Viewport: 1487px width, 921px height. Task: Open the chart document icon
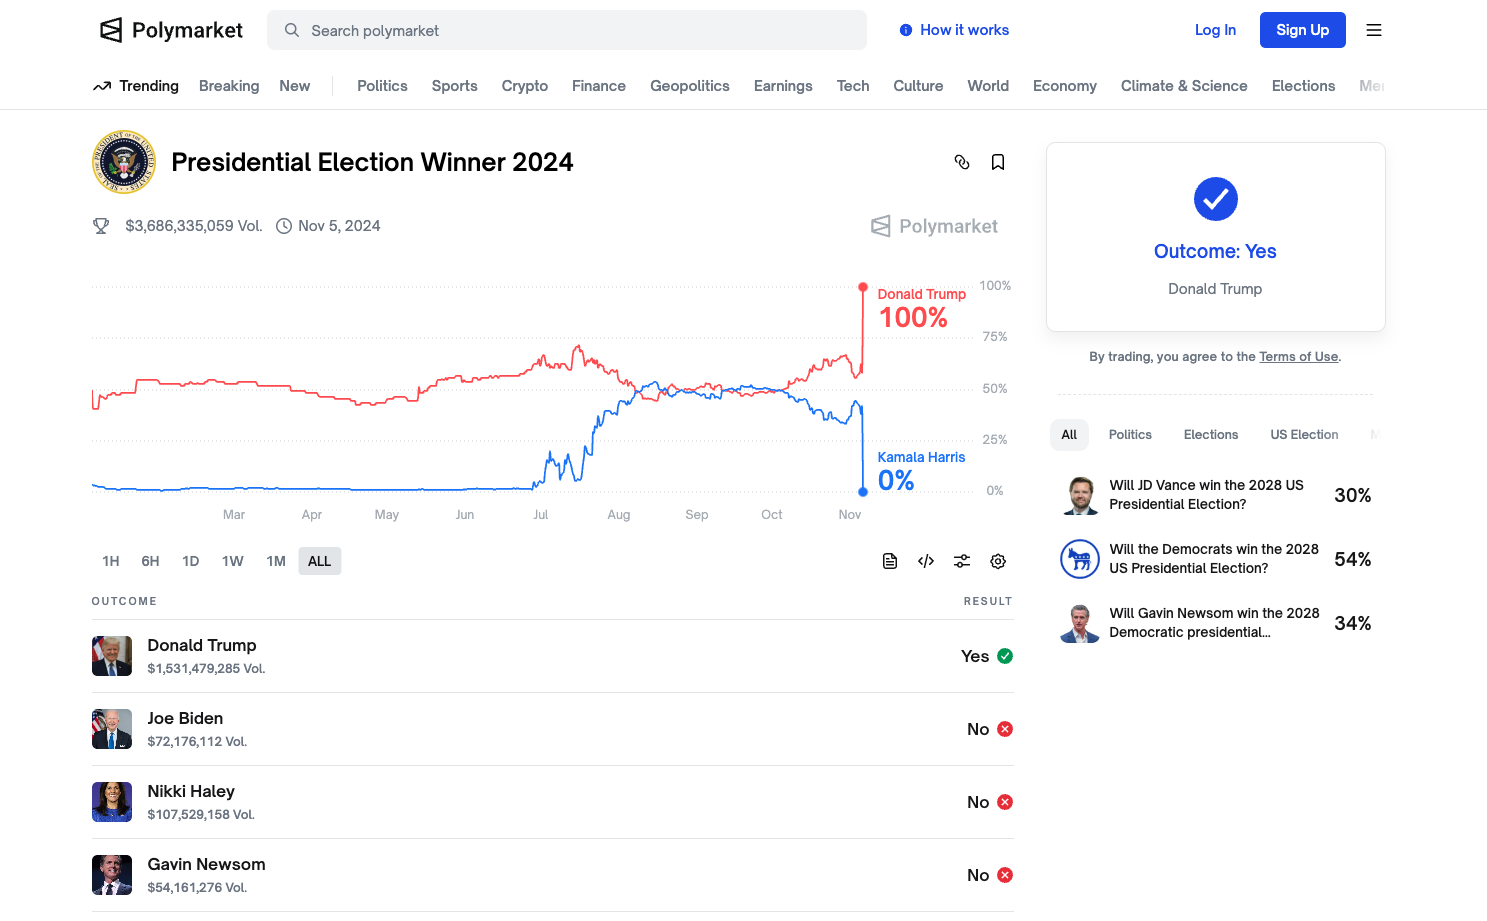890,561
